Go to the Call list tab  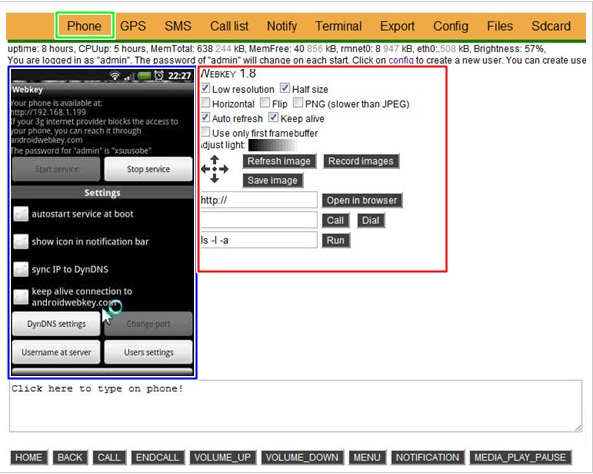coord(229,26)
